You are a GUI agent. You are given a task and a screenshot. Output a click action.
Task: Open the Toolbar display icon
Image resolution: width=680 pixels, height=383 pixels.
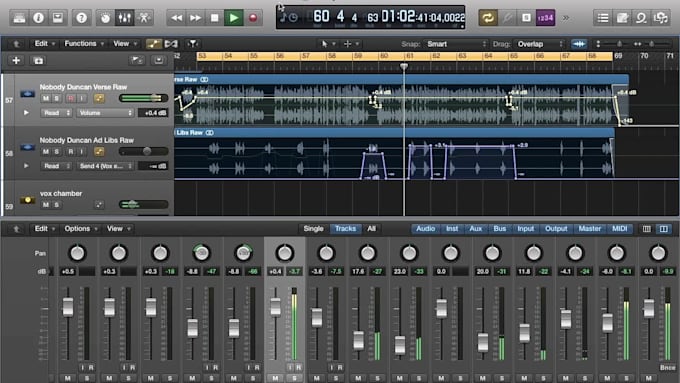(58, 18)
